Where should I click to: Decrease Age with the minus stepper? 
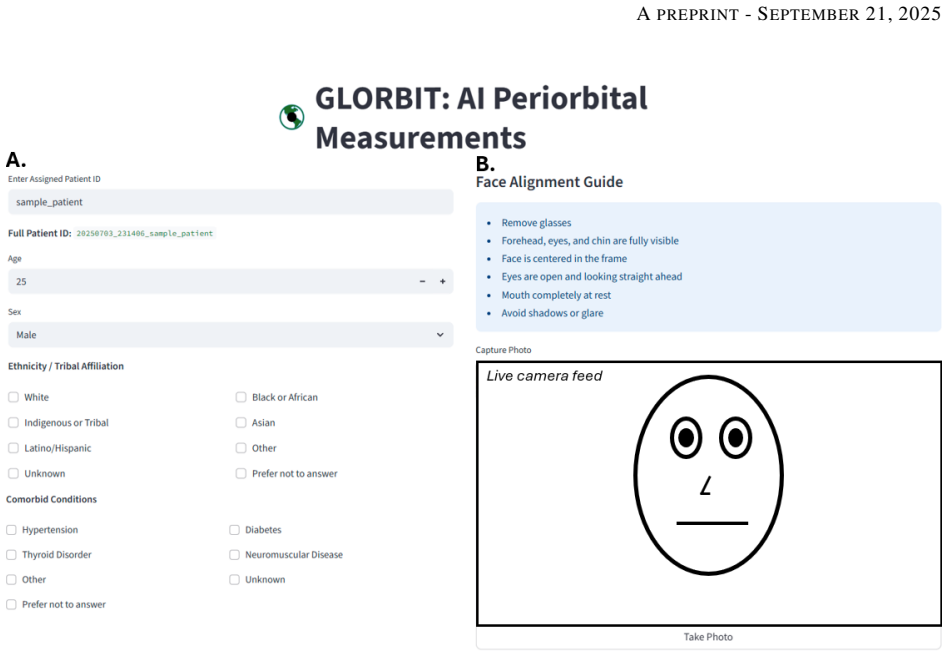[422, 282]
